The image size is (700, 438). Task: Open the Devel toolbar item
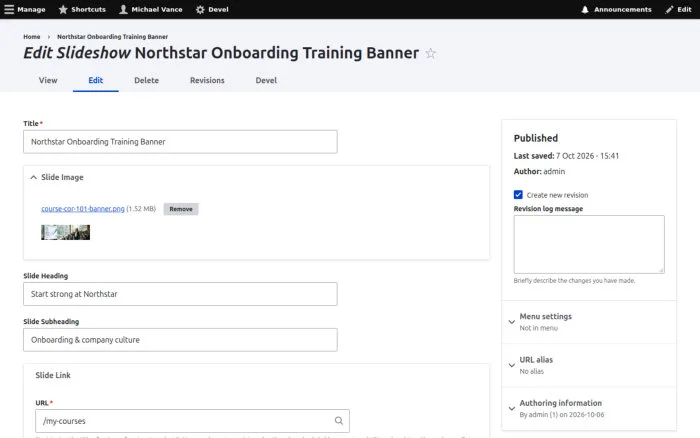coord(212,9)
